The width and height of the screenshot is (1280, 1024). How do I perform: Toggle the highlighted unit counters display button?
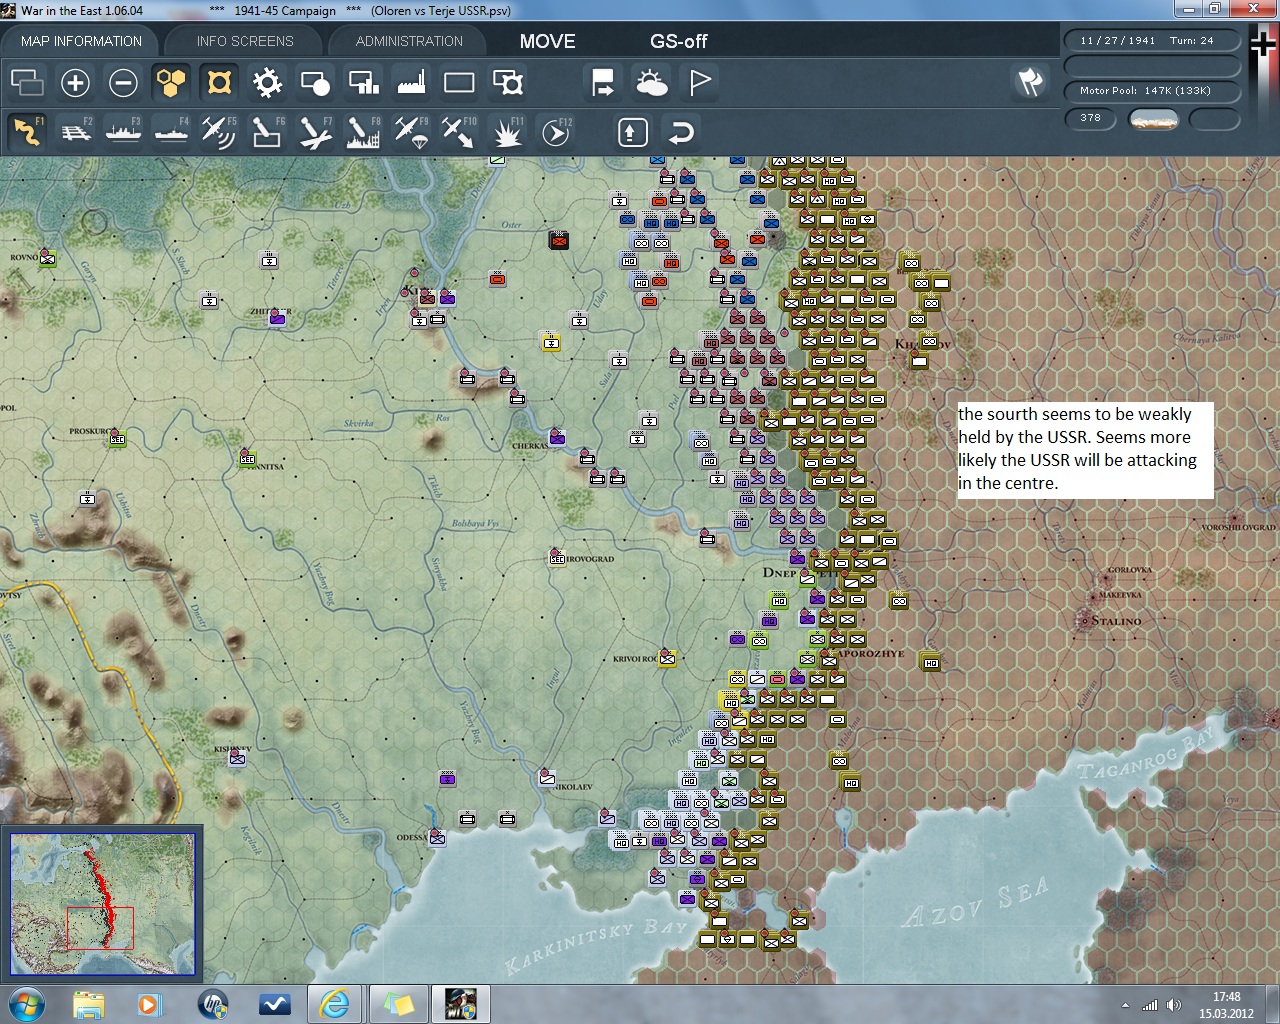(219, 83)
